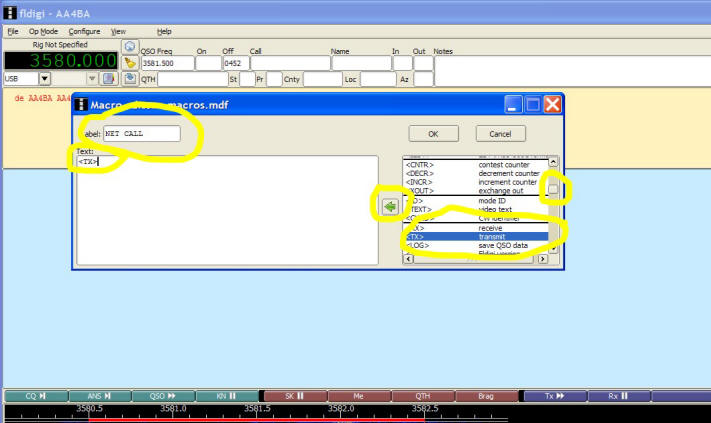Screen dimensions: 711x423
Task: Click the Cnty country field
Action: pyautogui.click(x=322, y=79)
